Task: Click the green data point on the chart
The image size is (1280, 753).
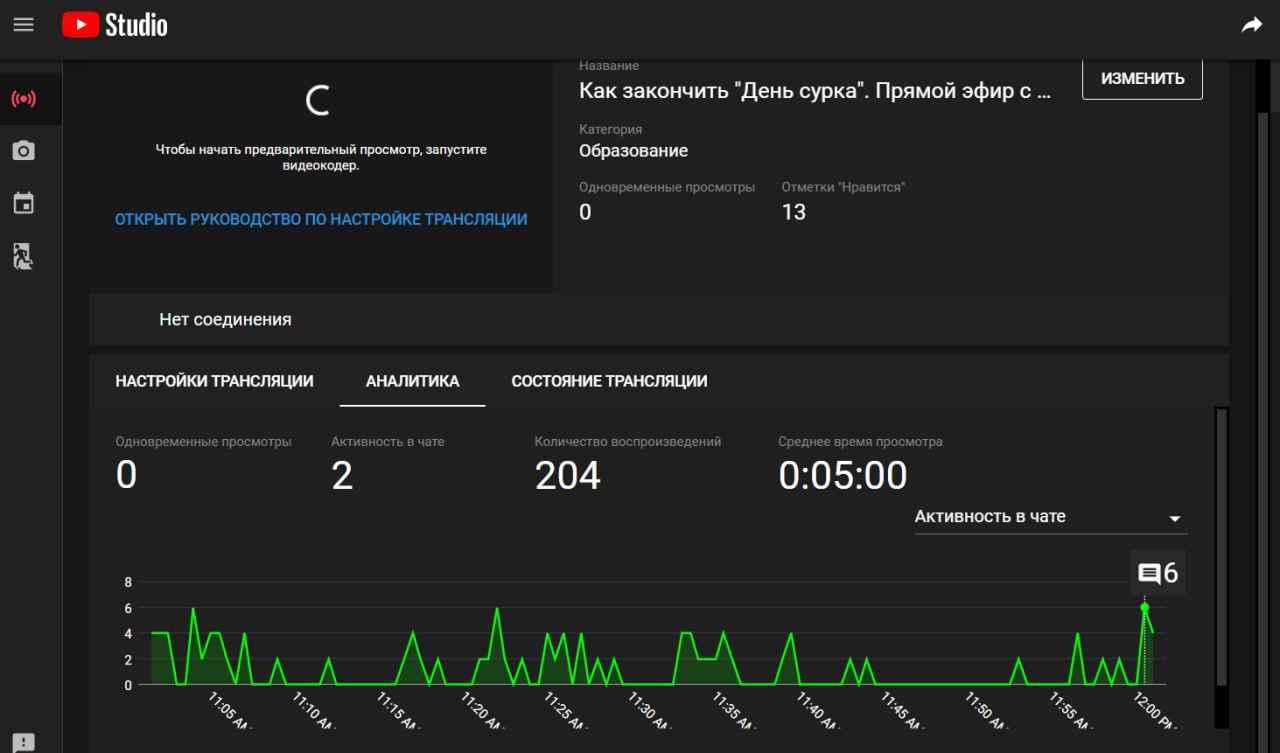Action: pos(1144,607)
